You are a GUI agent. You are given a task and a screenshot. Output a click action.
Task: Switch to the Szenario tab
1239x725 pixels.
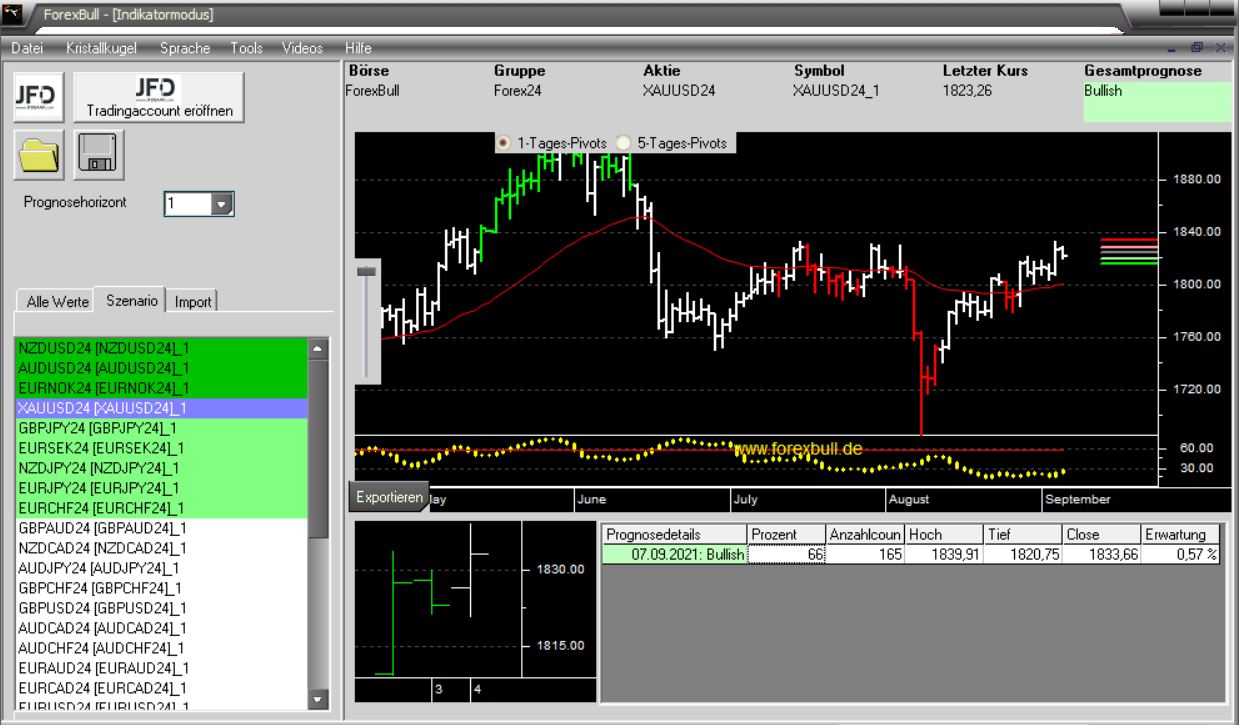coord(132,299)
